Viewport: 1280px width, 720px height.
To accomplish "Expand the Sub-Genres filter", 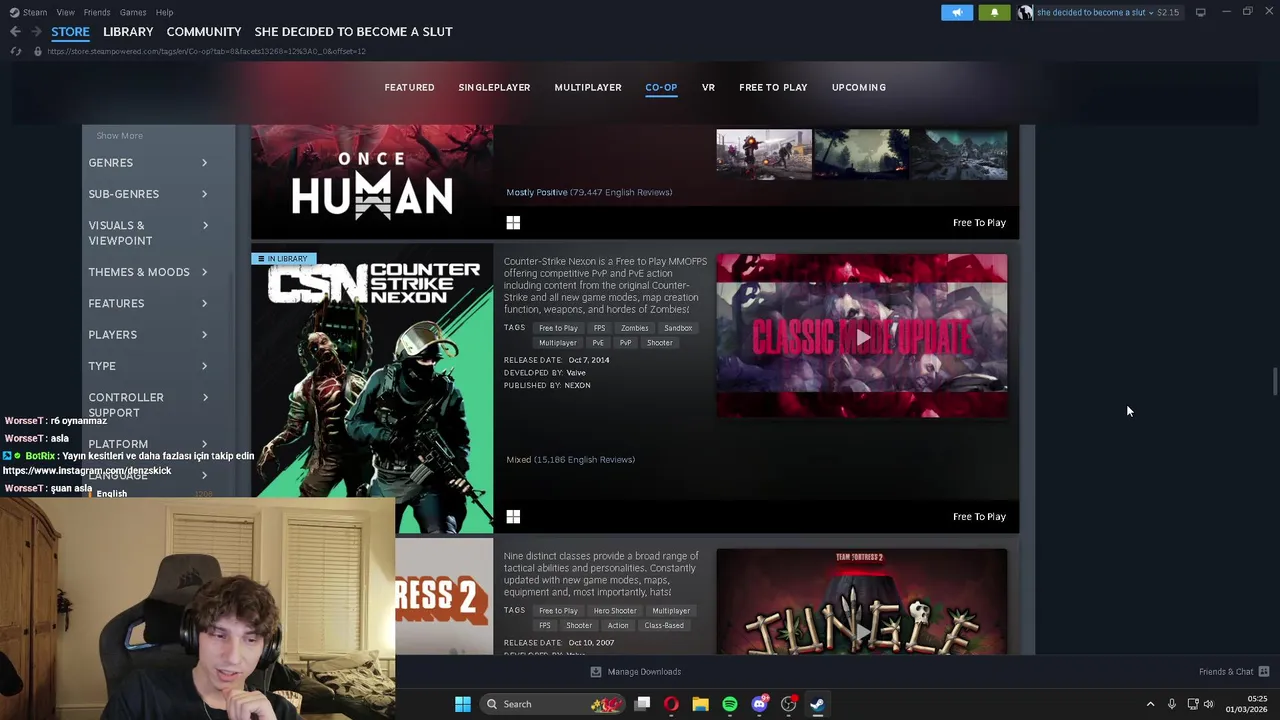I will (x=148, y=194).
